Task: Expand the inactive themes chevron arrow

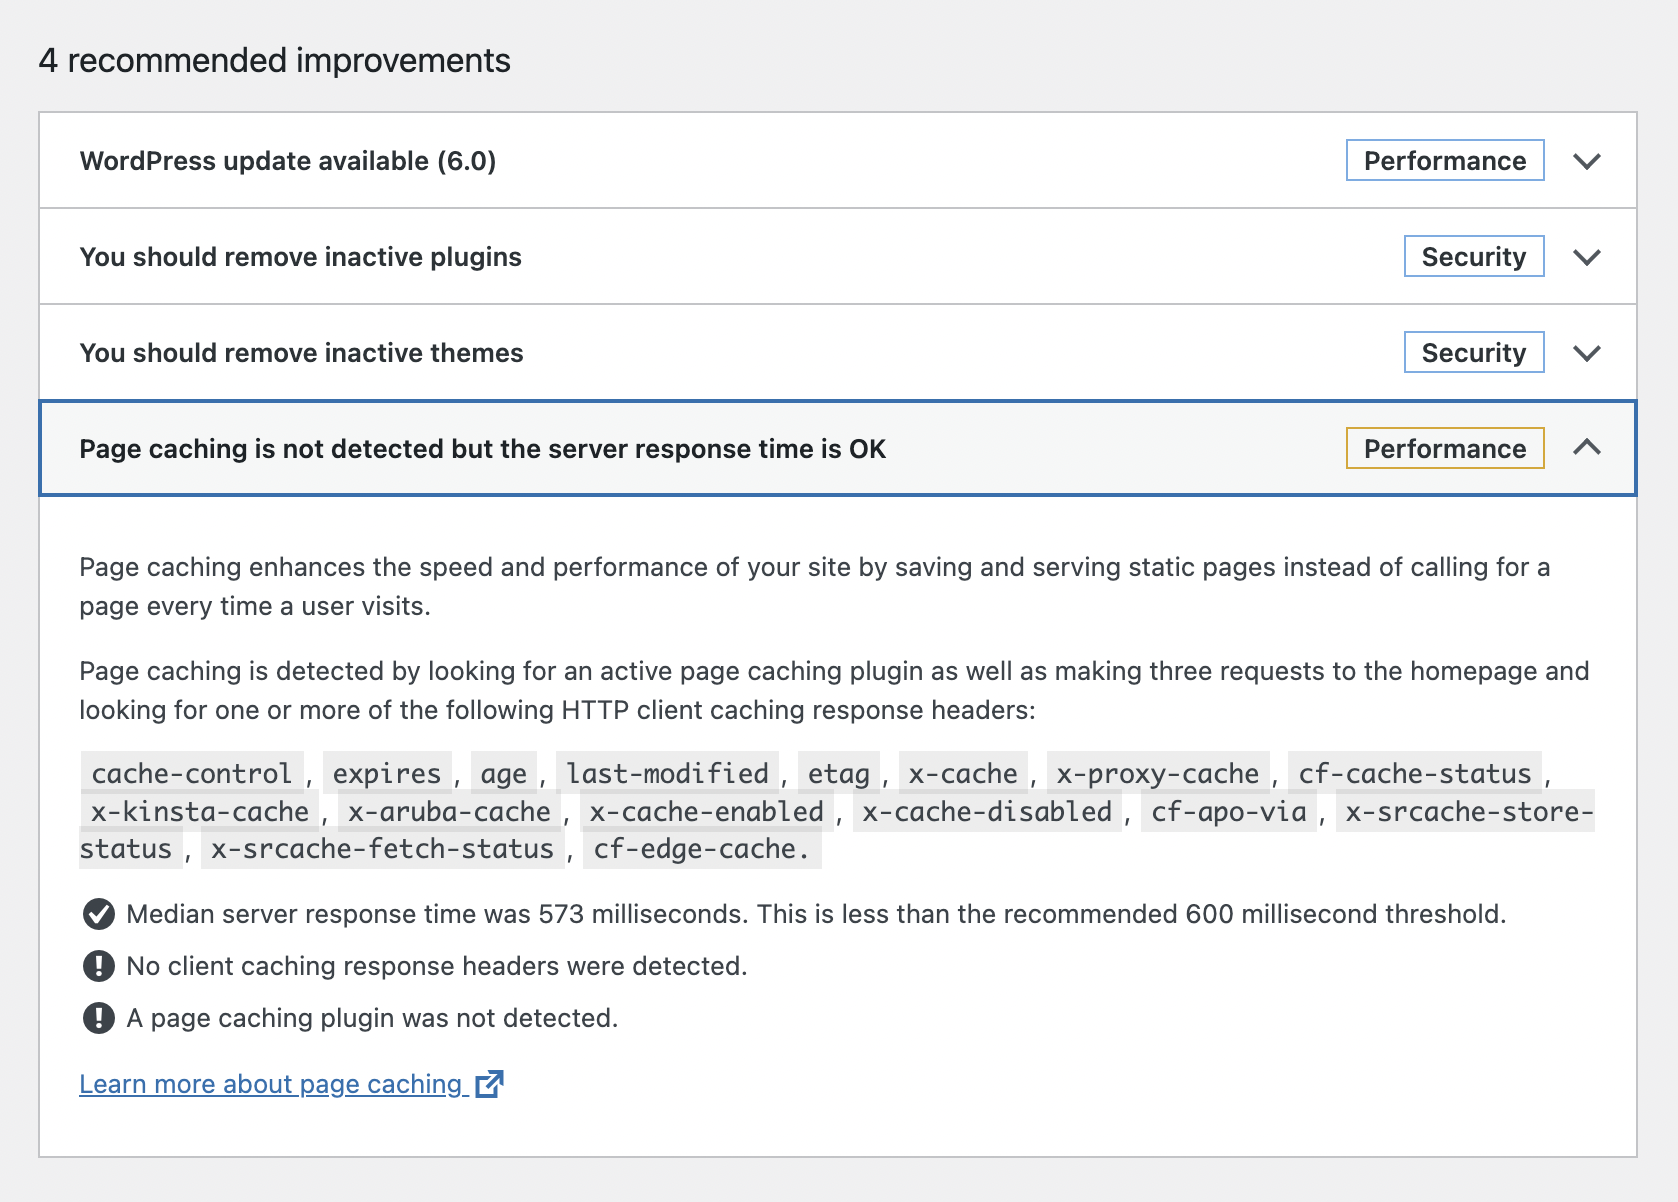Action: (1586, 353)
